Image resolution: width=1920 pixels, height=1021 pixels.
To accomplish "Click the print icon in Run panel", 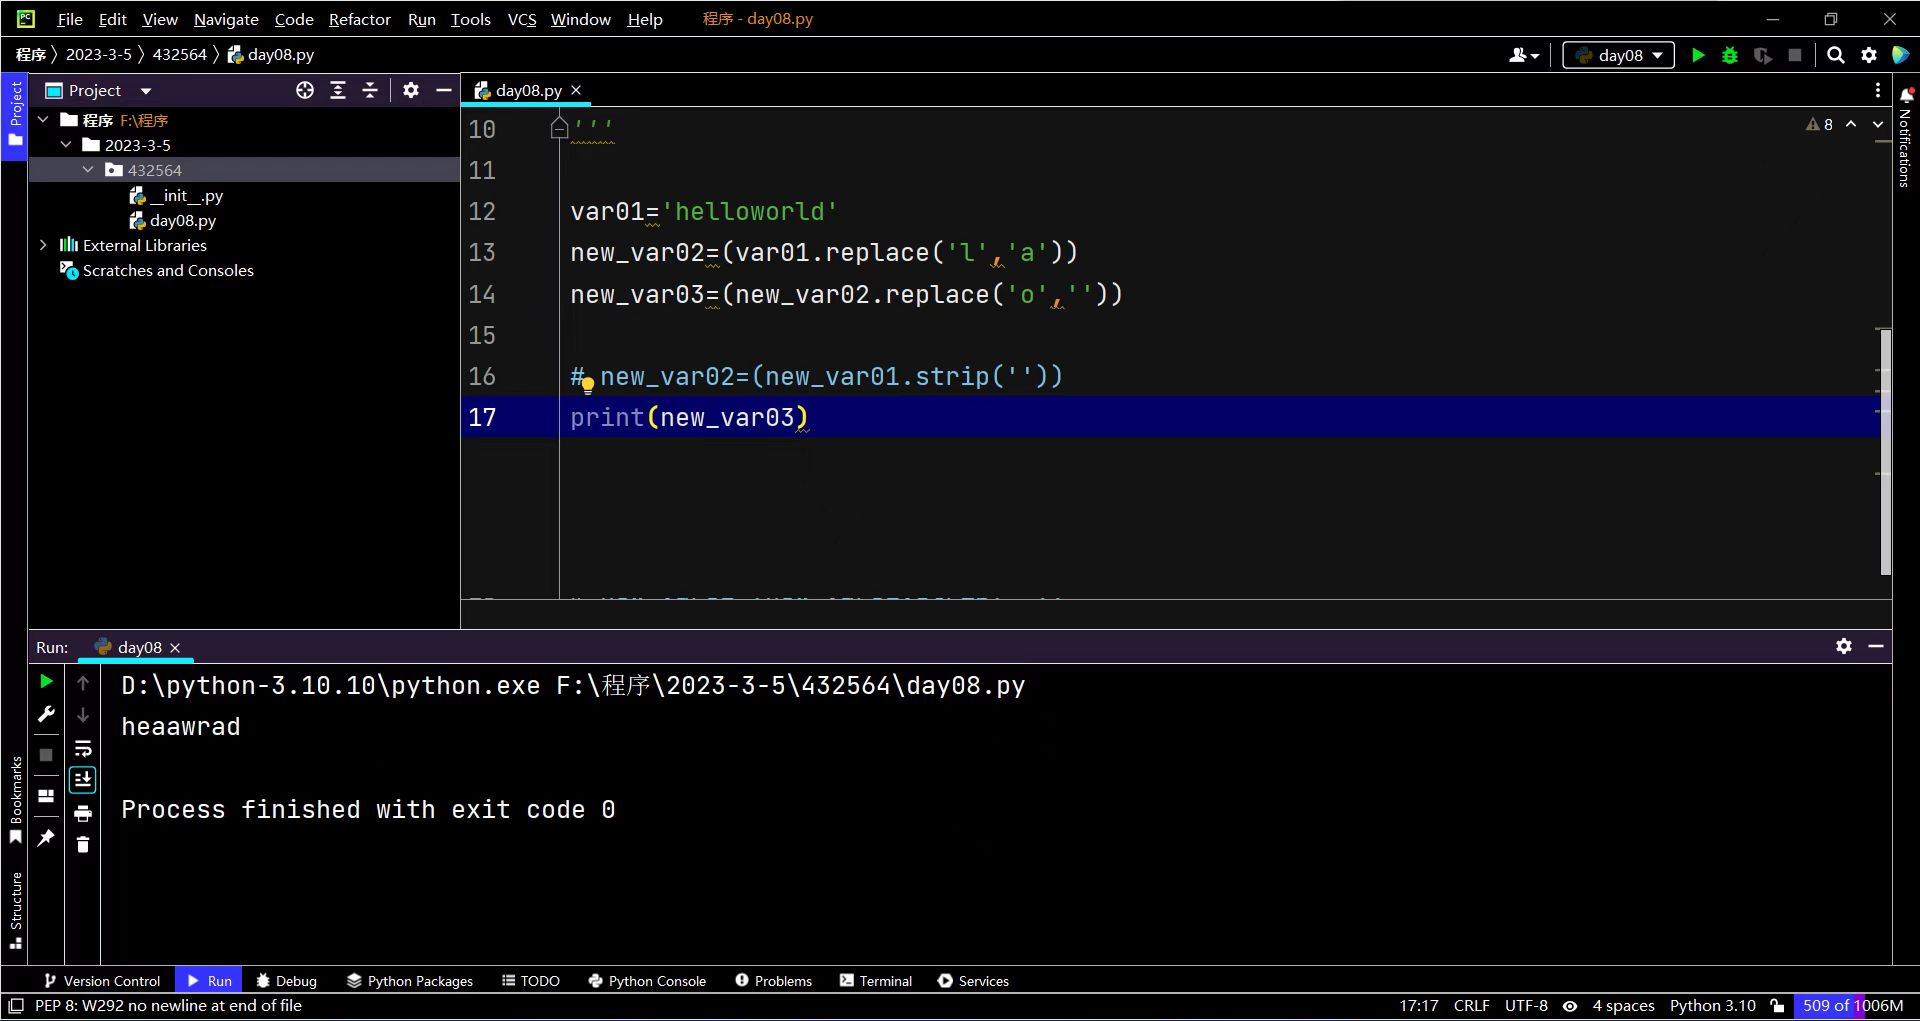I will (83, 813).
